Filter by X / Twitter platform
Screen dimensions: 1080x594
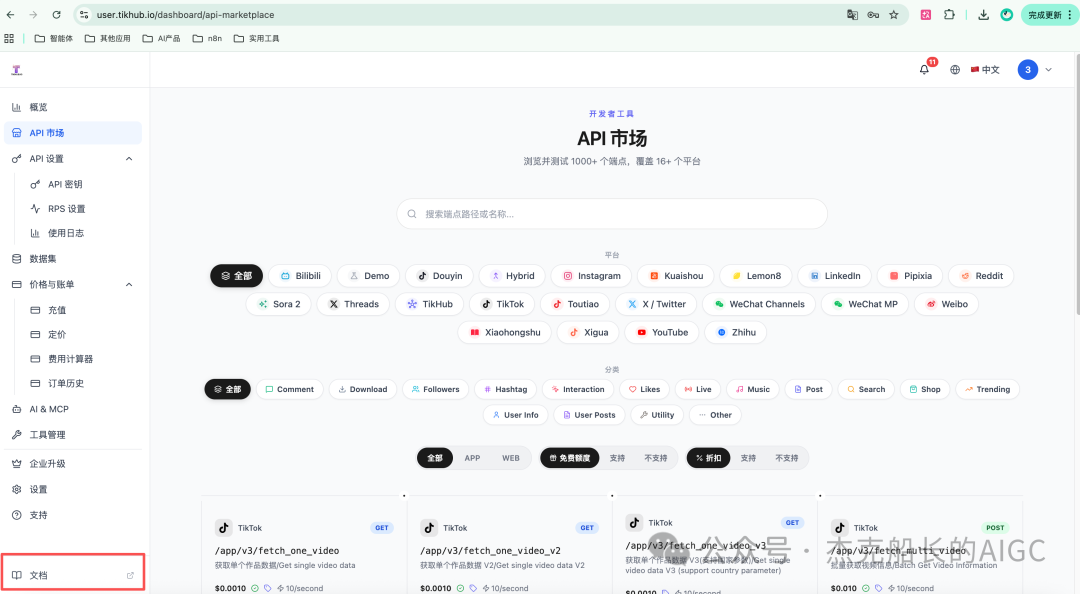656,304
